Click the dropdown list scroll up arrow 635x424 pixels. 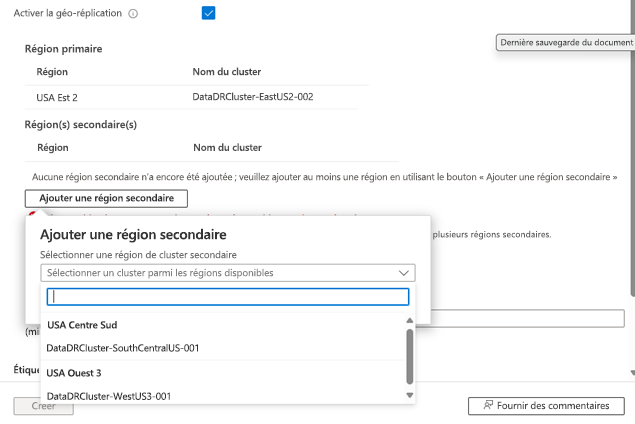409,320
